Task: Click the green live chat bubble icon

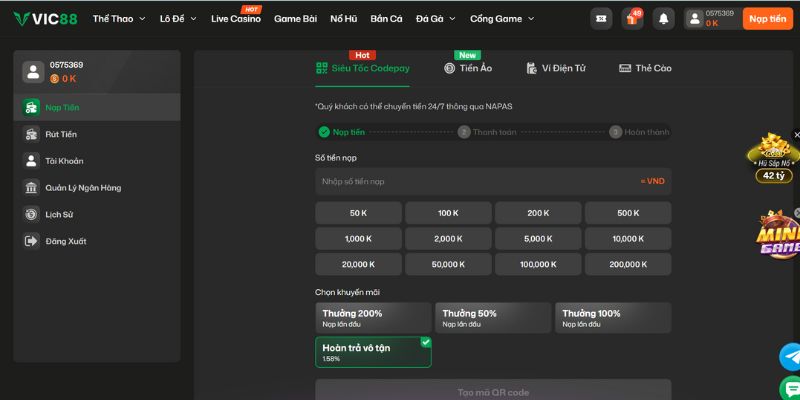Action: [790, 389]
